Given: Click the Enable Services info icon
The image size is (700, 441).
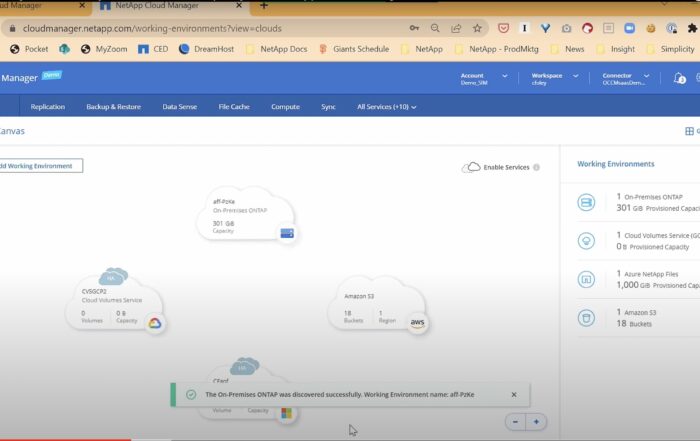Looking at the screenshot, I should tap(537, 168).
